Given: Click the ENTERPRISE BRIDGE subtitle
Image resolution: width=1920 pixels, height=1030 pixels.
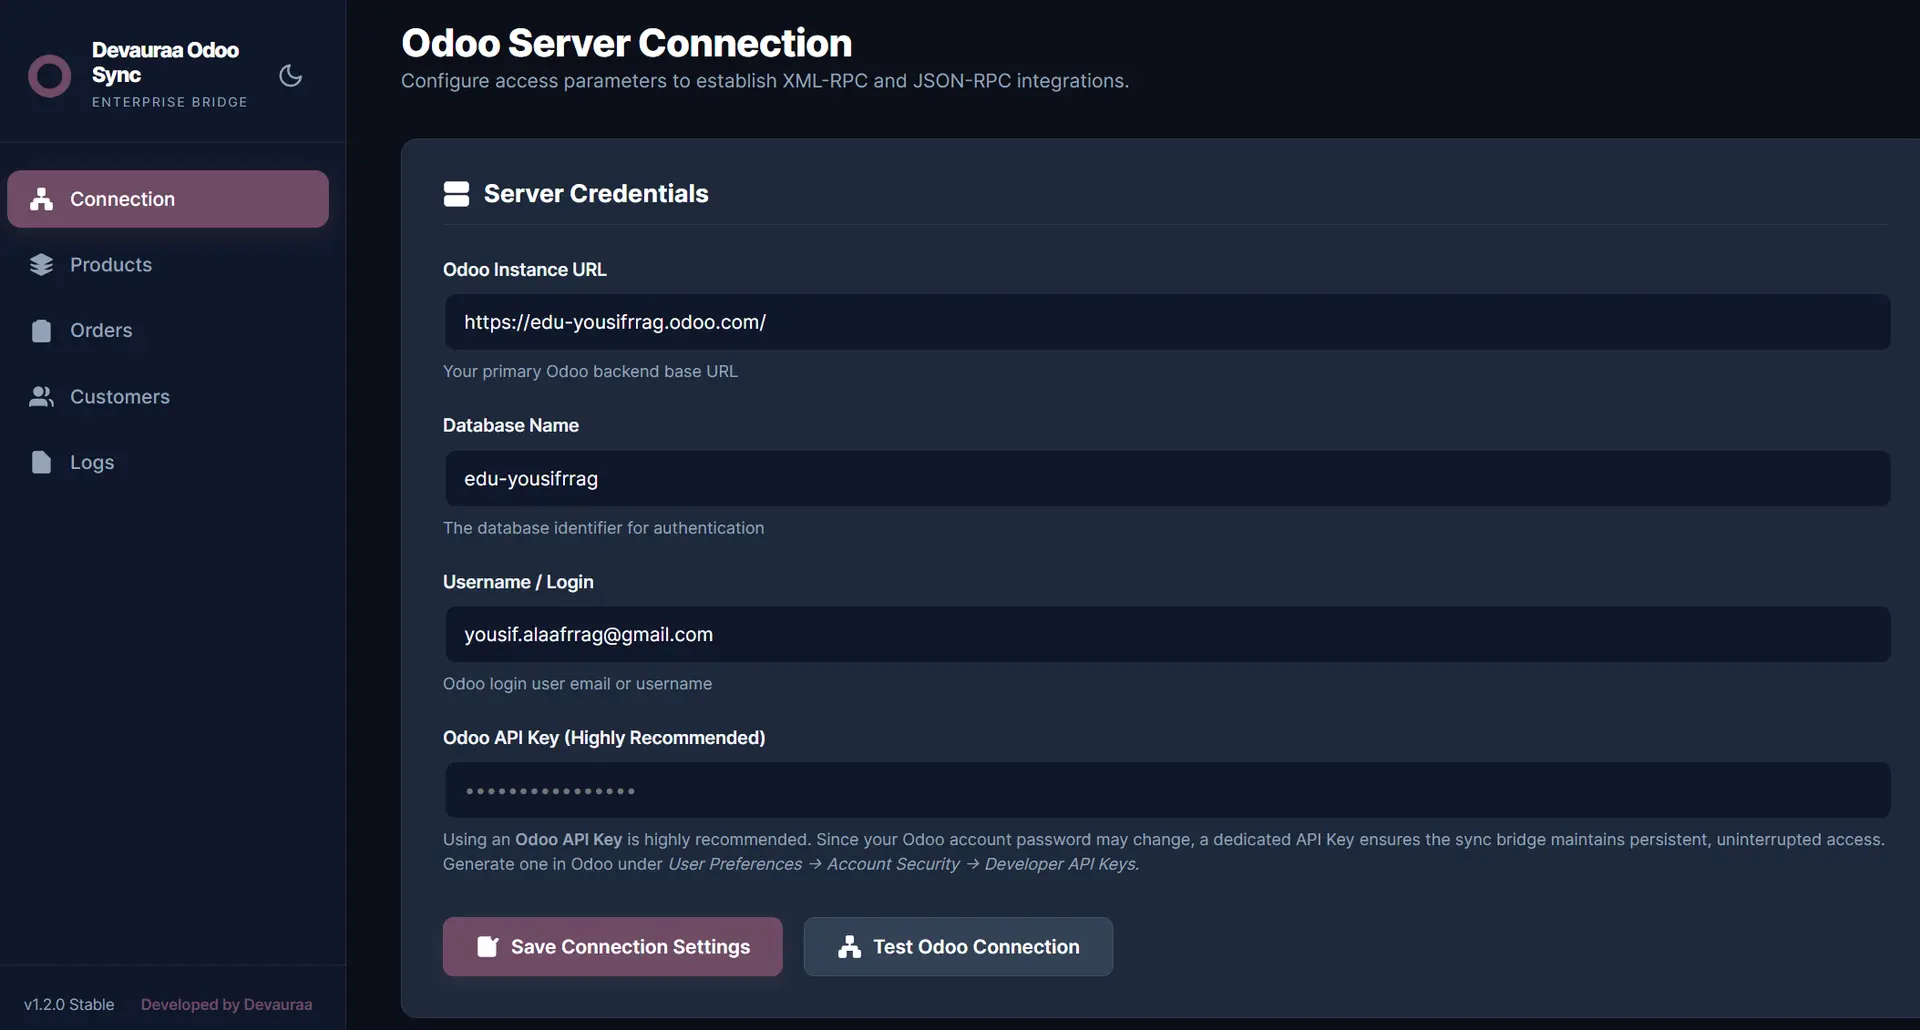Looking at the screenshot, I should point(170,102).
